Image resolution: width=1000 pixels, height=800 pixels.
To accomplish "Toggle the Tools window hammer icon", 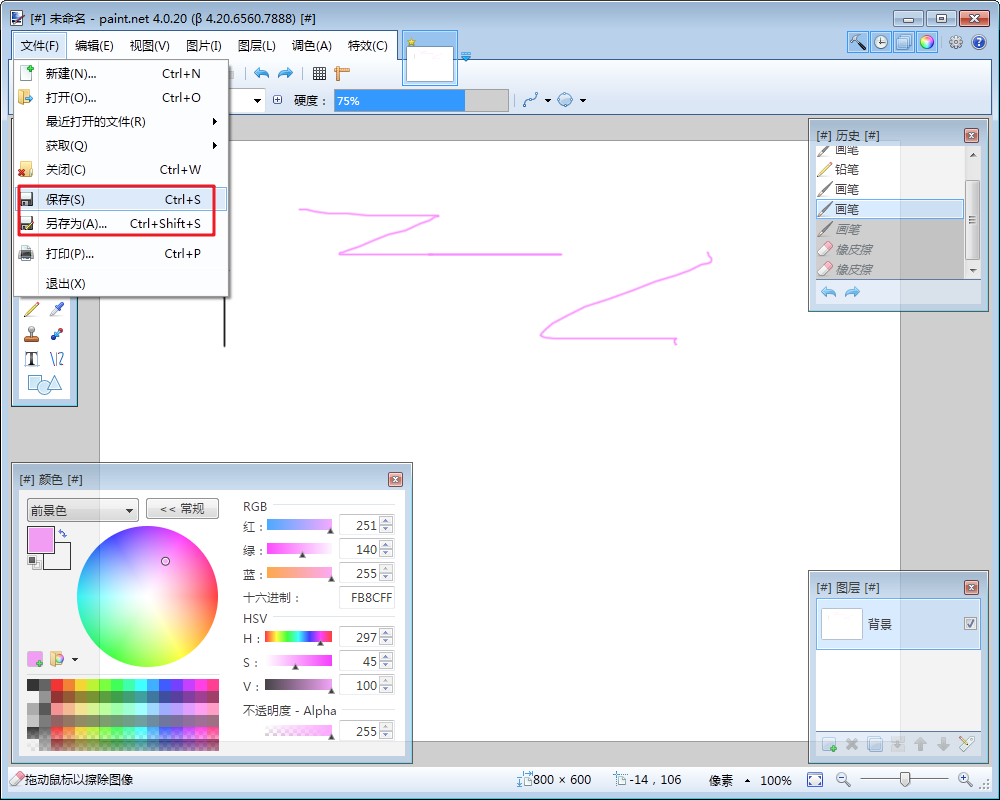I will click(857, 42).
